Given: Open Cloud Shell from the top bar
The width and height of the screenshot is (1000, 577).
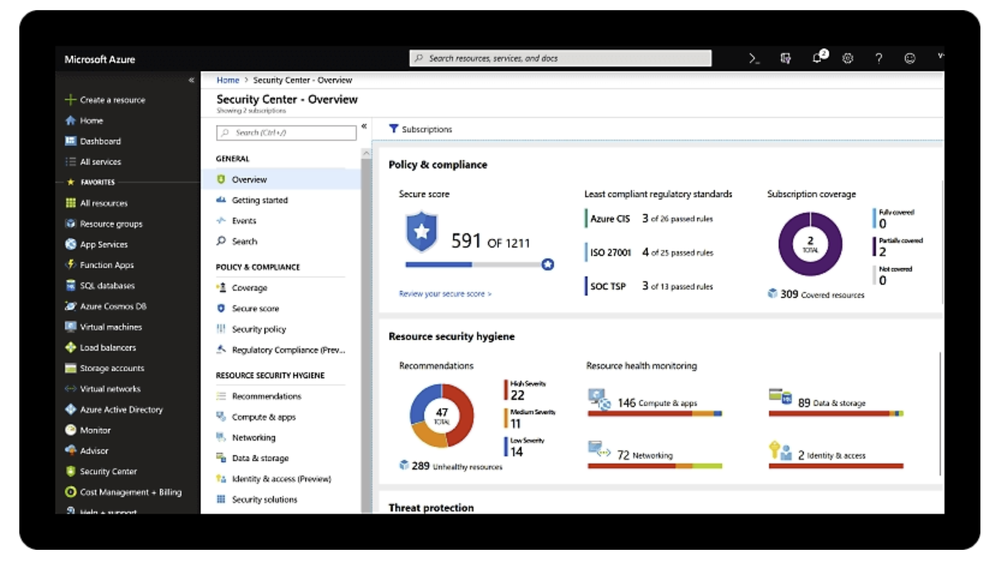Looking at the screenshot, I should (x=753, y=58).
